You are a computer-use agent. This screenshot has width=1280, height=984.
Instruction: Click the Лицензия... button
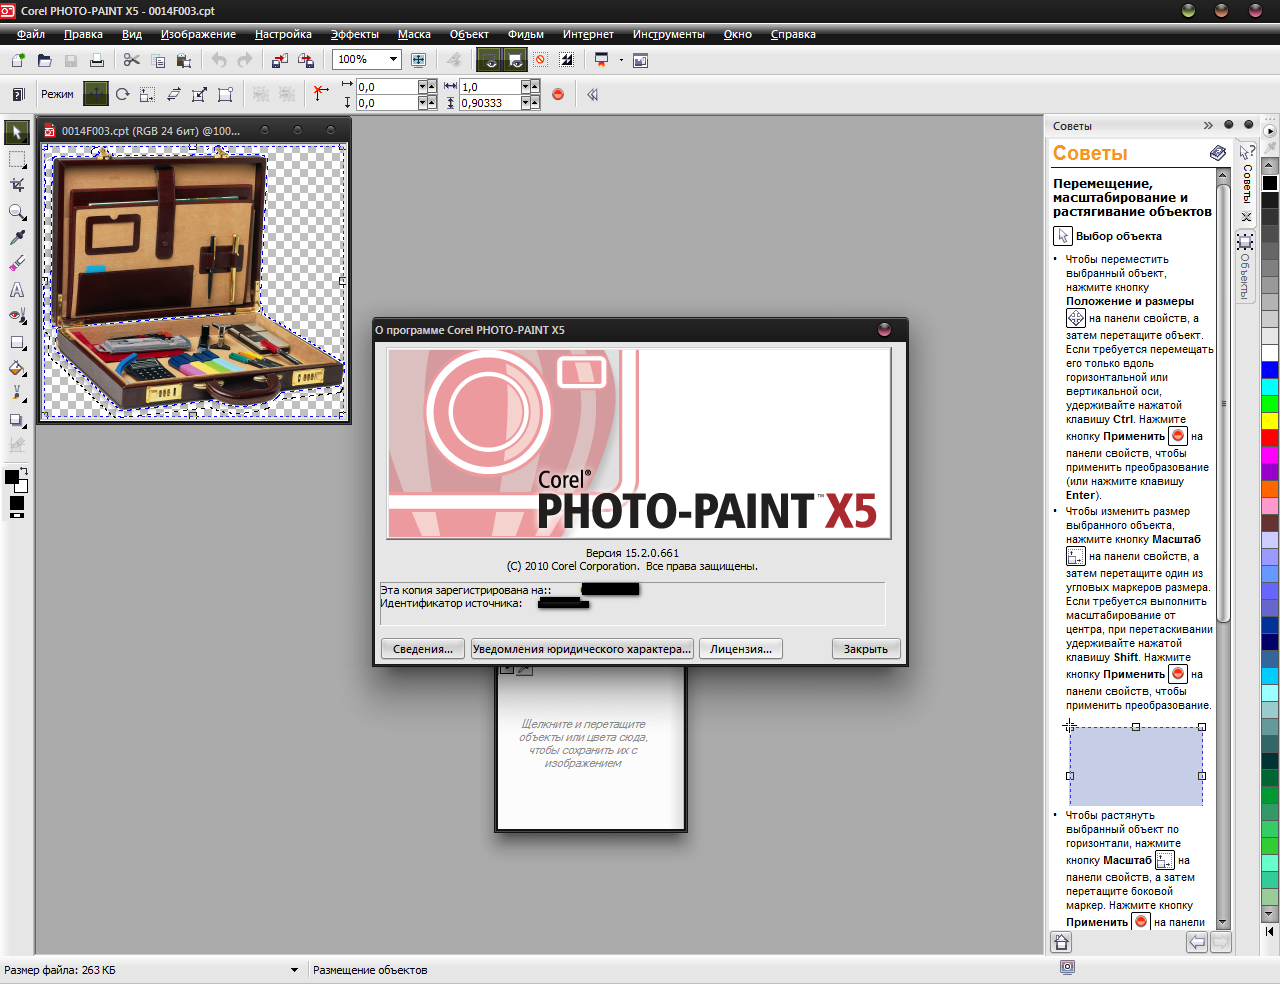coord(741,649)
